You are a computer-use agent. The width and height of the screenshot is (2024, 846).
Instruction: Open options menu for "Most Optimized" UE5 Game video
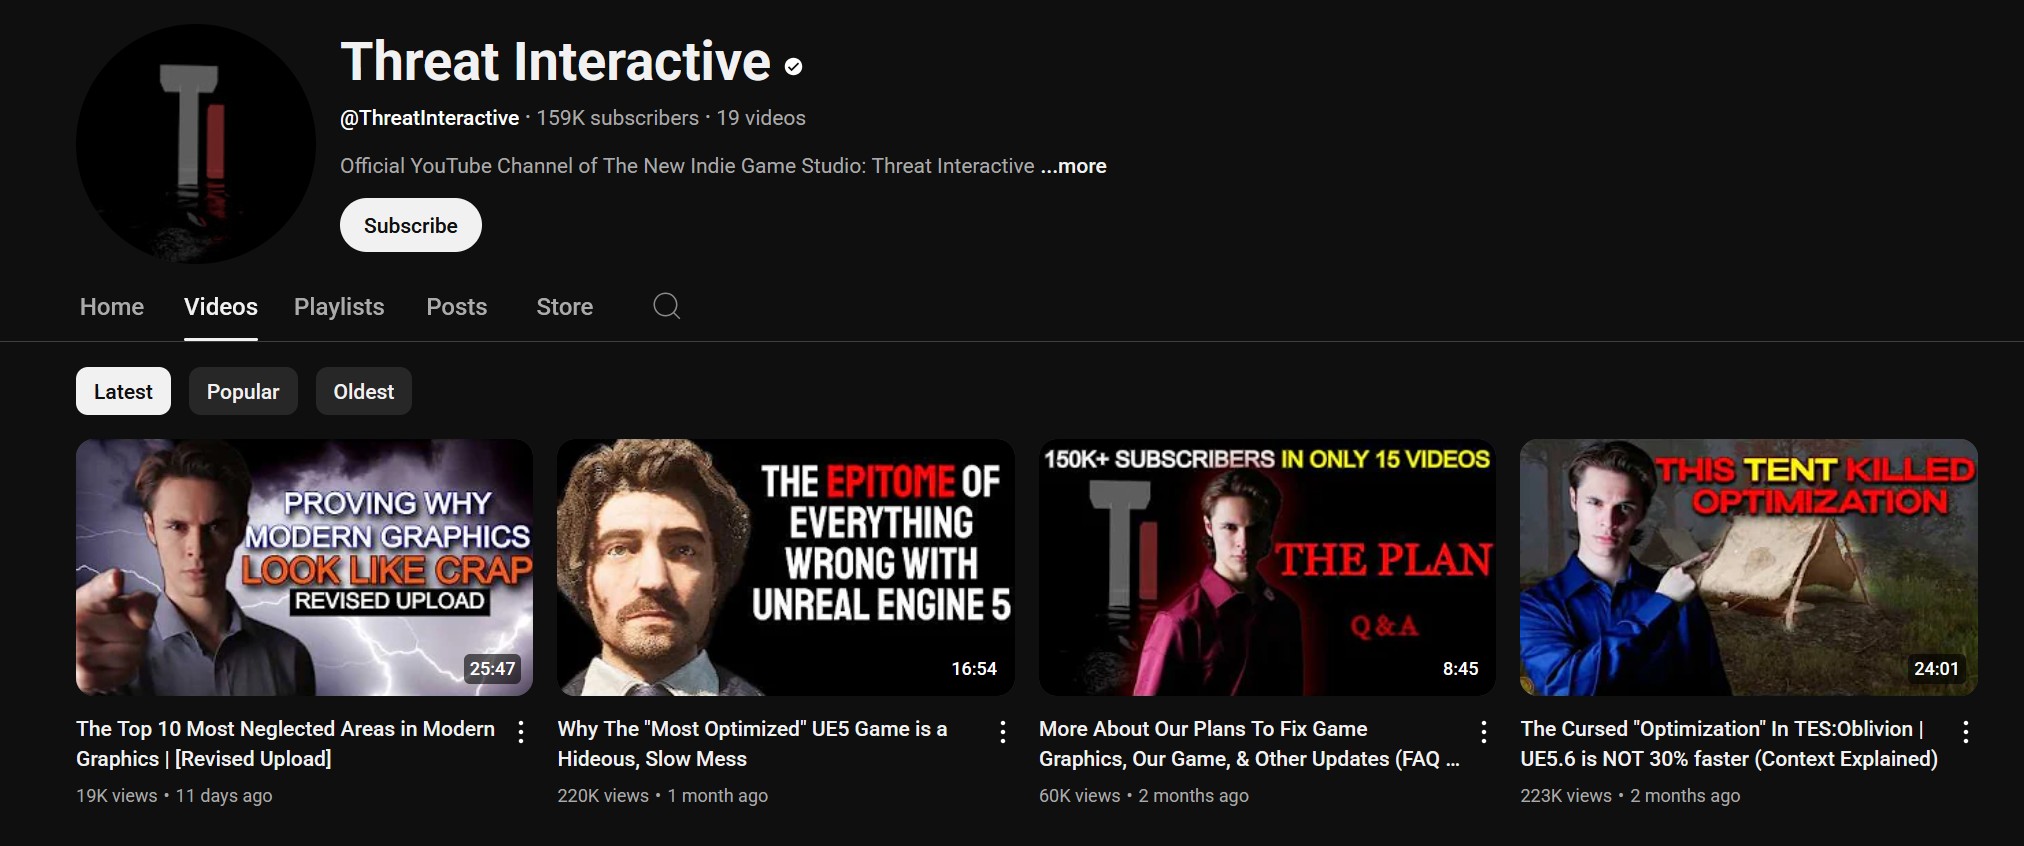tap(1002, 732)
